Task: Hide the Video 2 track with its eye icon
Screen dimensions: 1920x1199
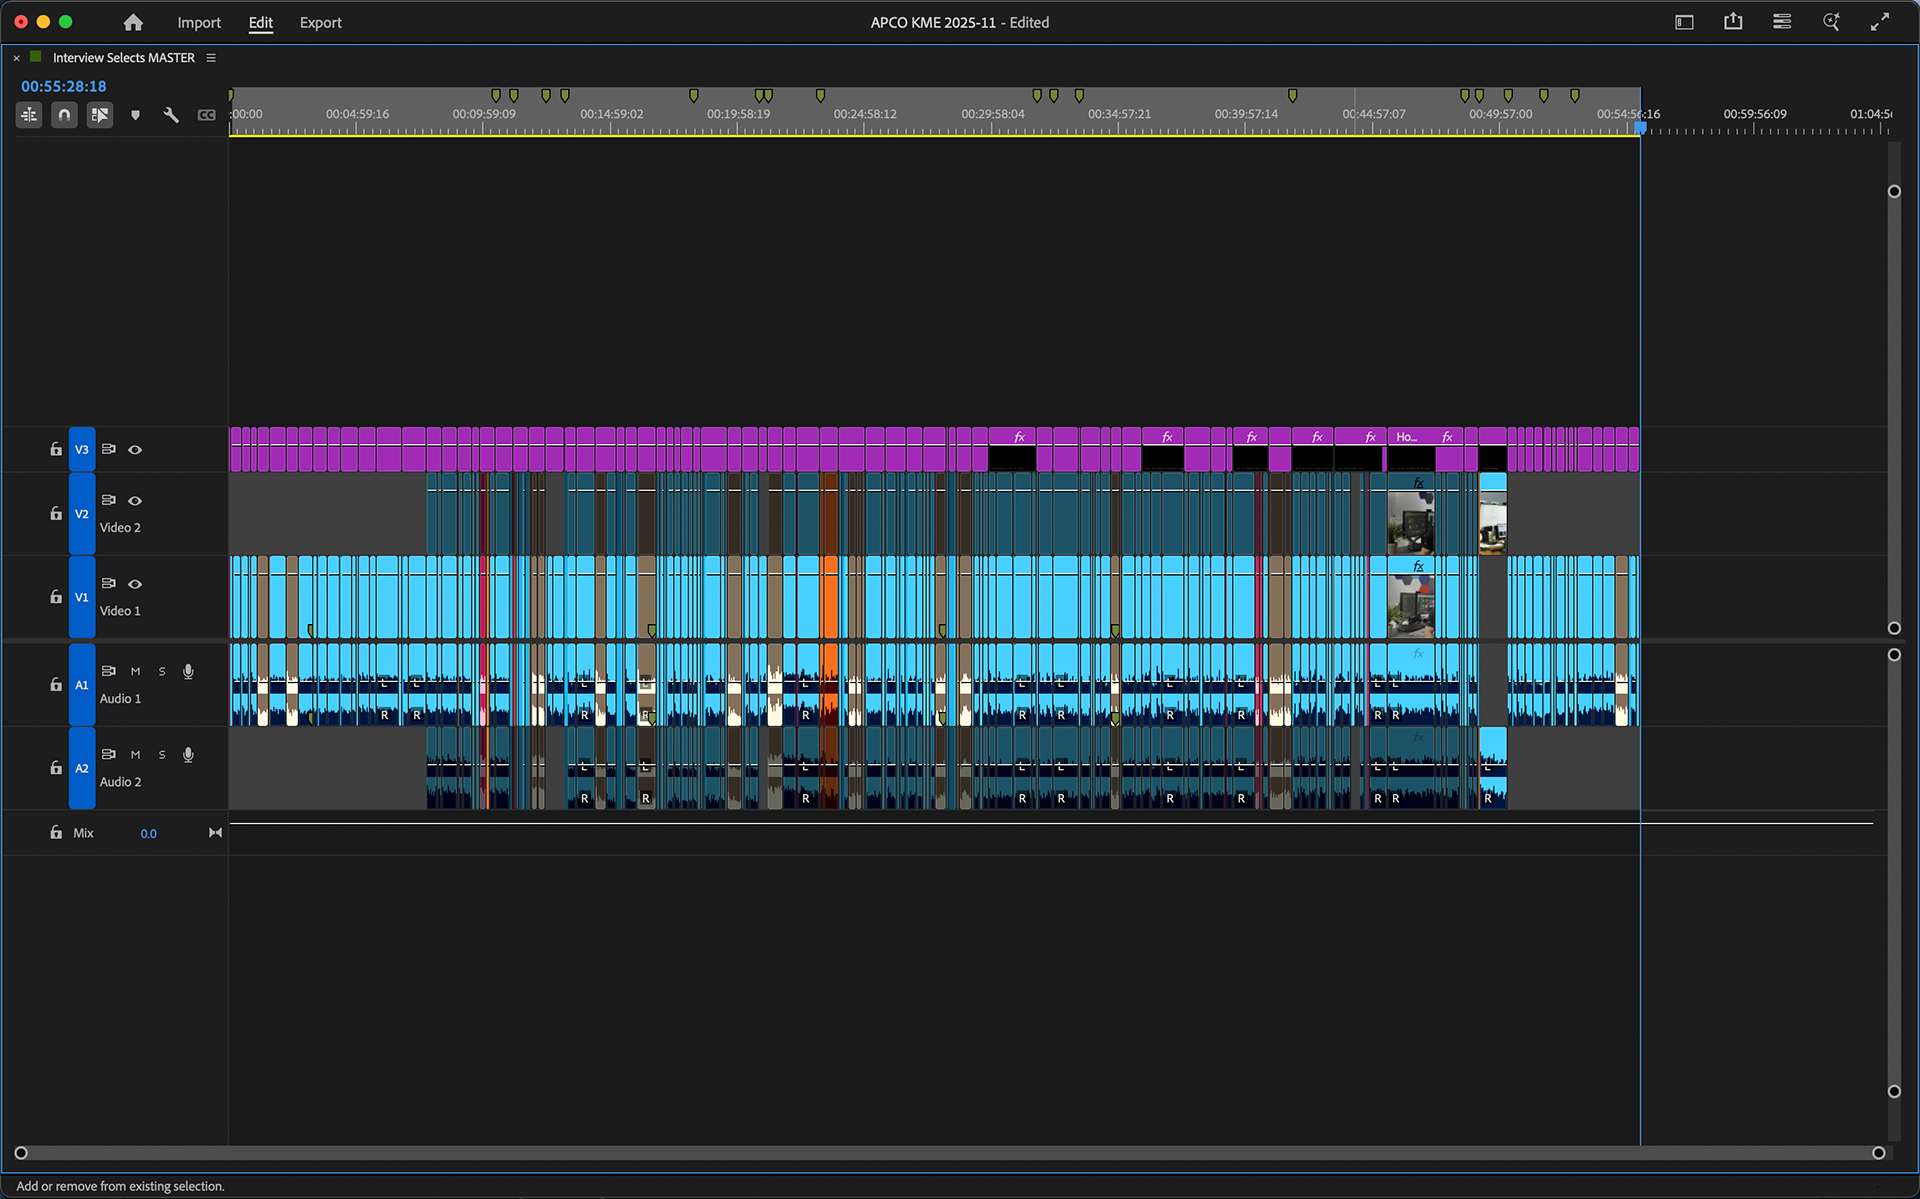Action: click(135, 501)
